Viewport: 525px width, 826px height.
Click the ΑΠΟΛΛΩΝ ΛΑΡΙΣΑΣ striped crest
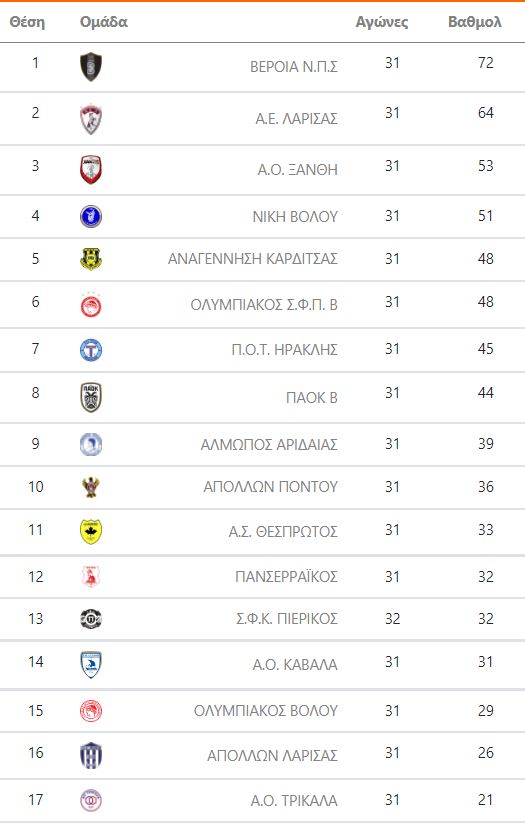pyautogui.click(x=91, y=755)
